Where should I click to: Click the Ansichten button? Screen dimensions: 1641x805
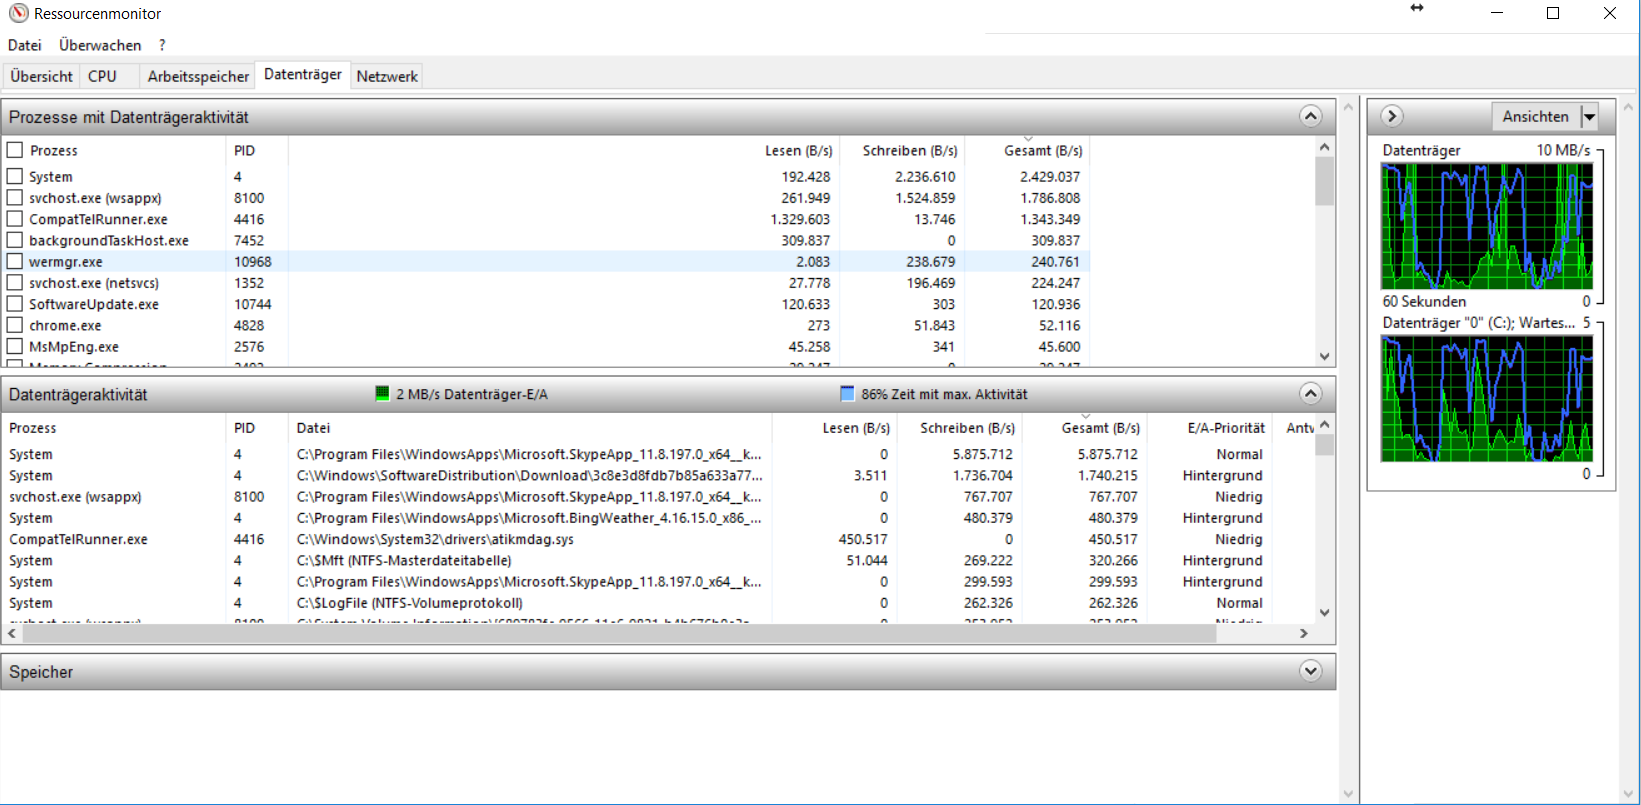[x=1535, y=117]
